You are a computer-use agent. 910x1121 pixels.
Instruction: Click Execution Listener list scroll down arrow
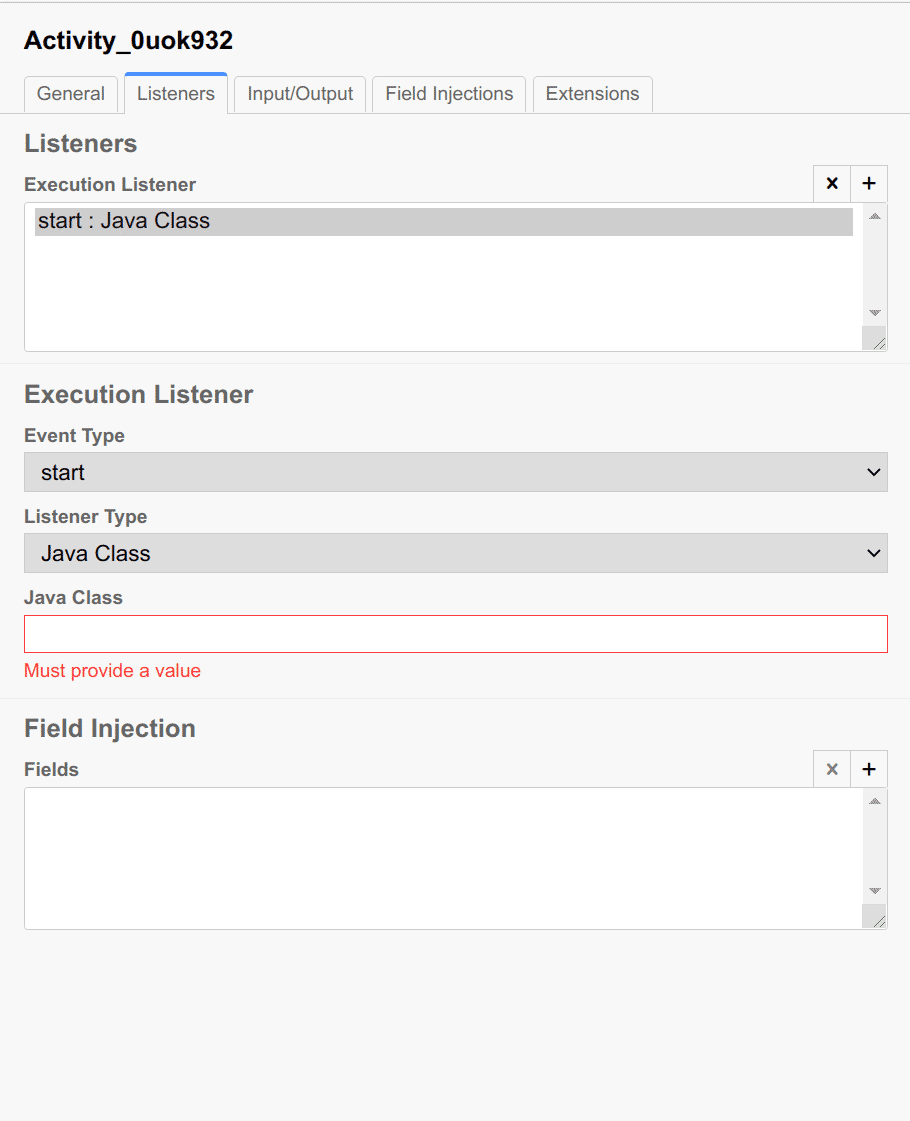[x=875, y=313]
